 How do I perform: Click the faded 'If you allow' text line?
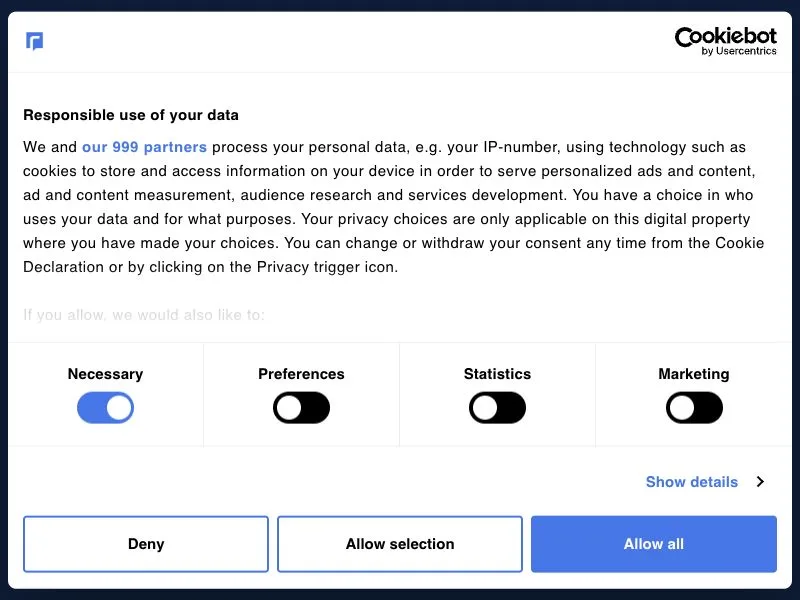144,315
